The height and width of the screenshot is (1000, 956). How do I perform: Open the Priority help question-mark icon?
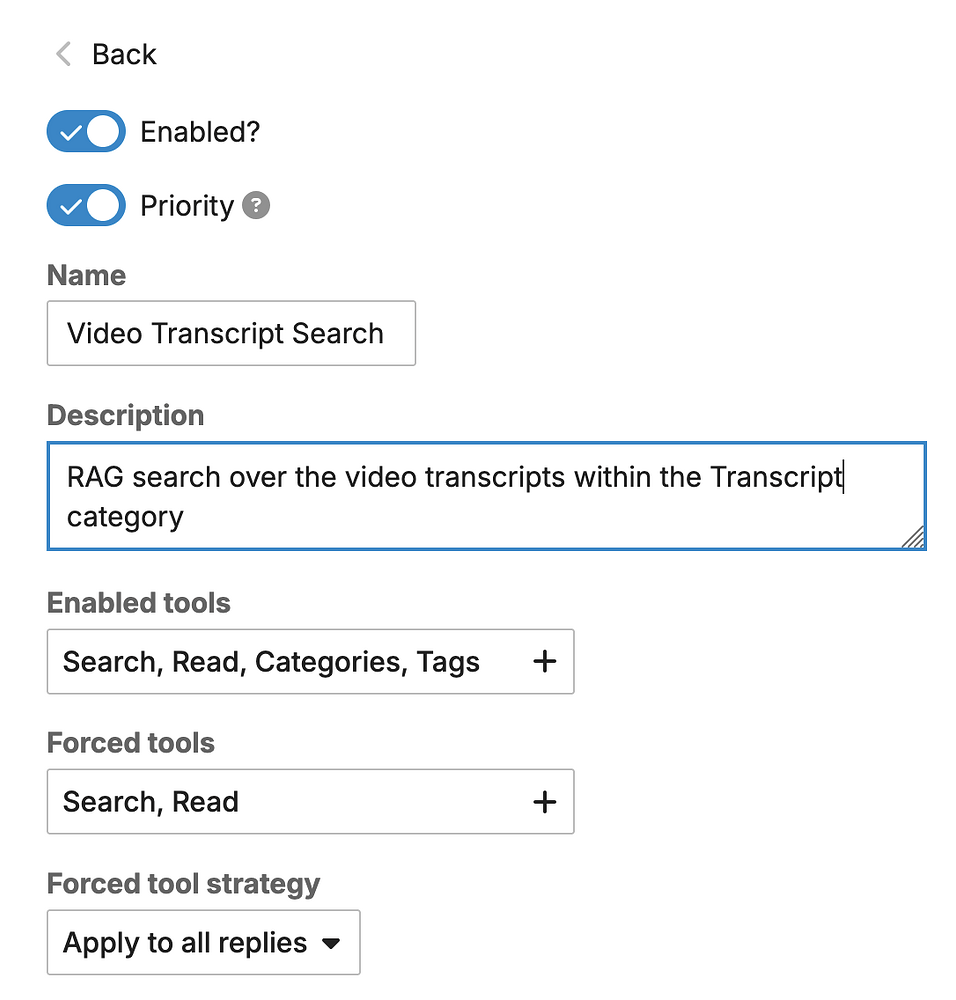pyautogui.click(x=256, y=205)
